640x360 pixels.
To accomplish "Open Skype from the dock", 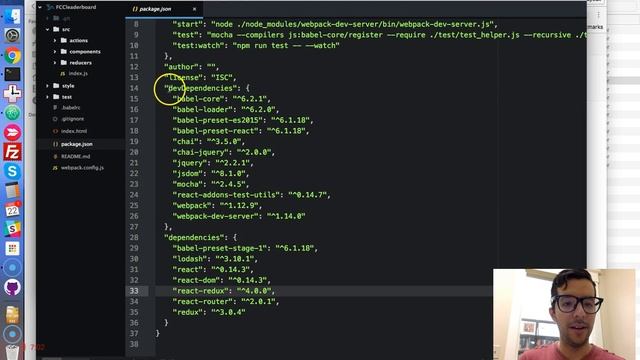I will (x=12, y=171).
